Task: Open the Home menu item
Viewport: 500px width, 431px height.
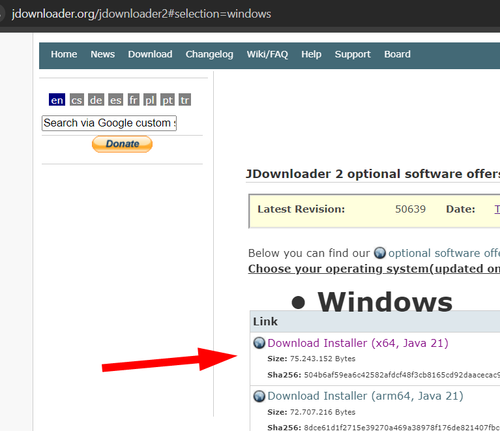Action: tap(64, 54)
